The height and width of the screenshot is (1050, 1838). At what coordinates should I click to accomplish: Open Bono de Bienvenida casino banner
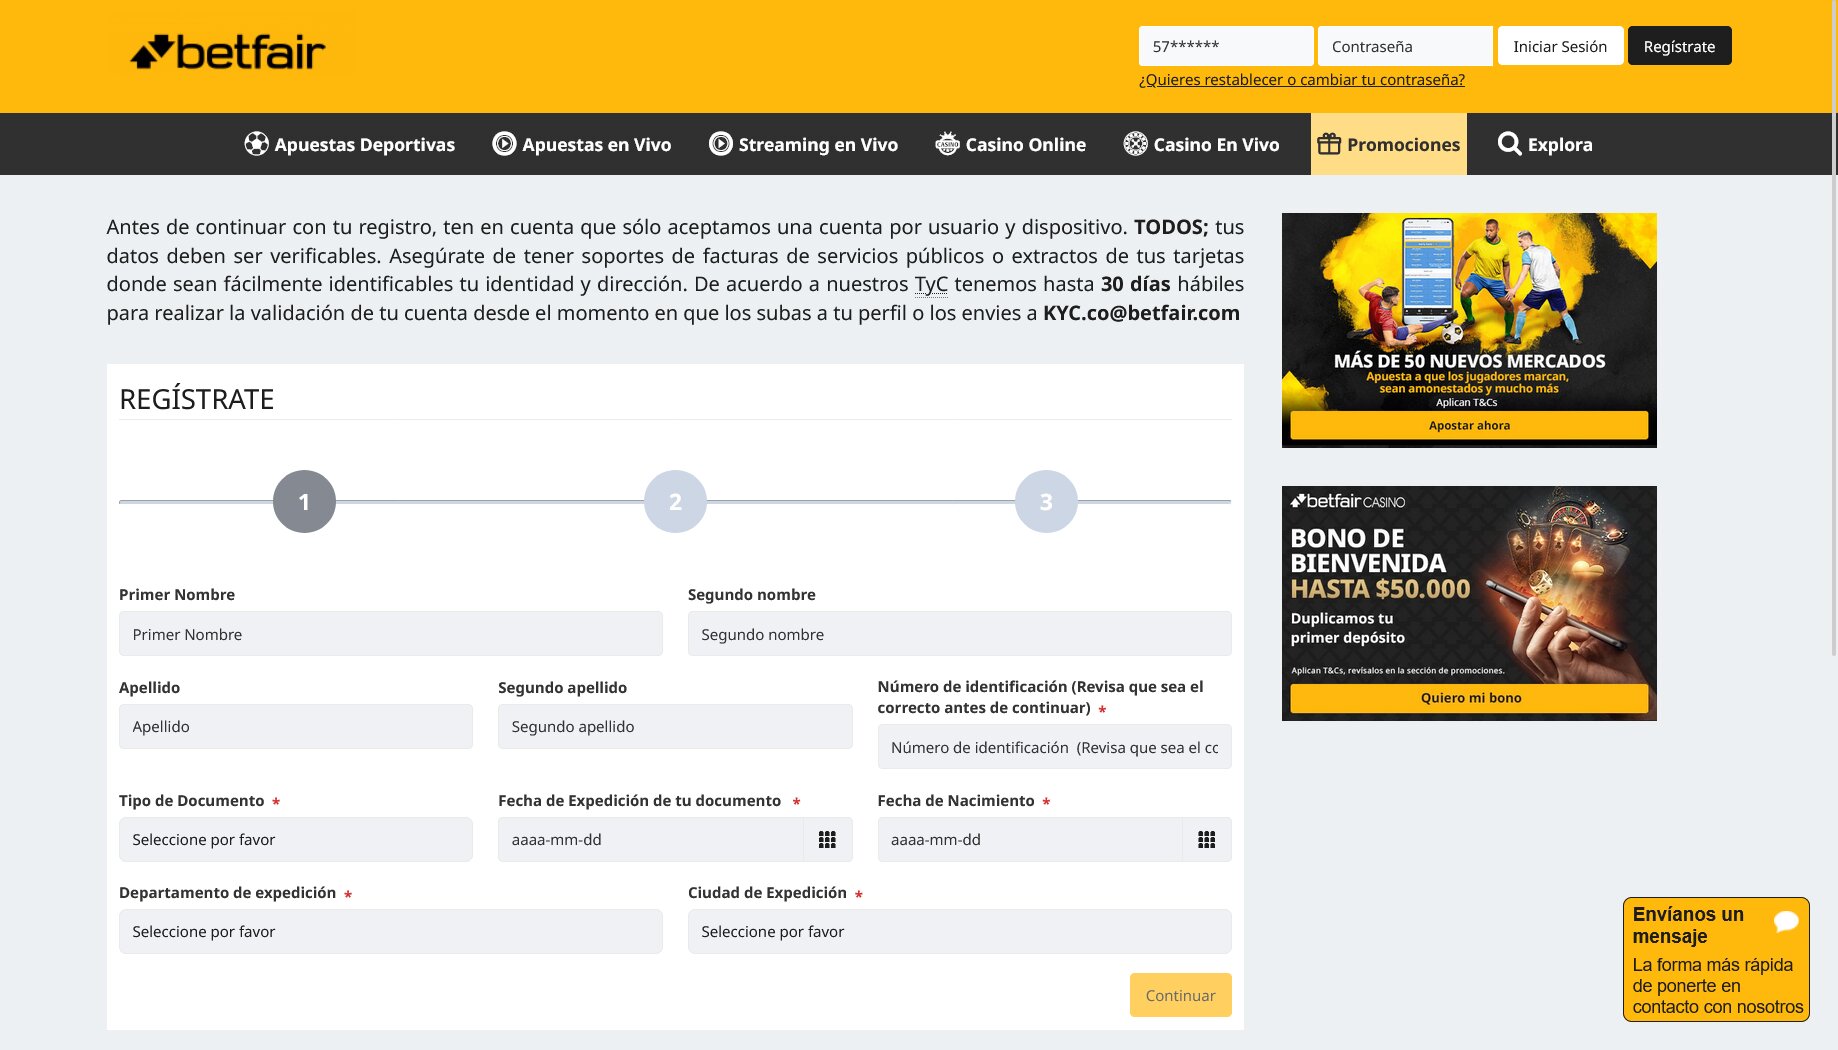[1469, 603]
